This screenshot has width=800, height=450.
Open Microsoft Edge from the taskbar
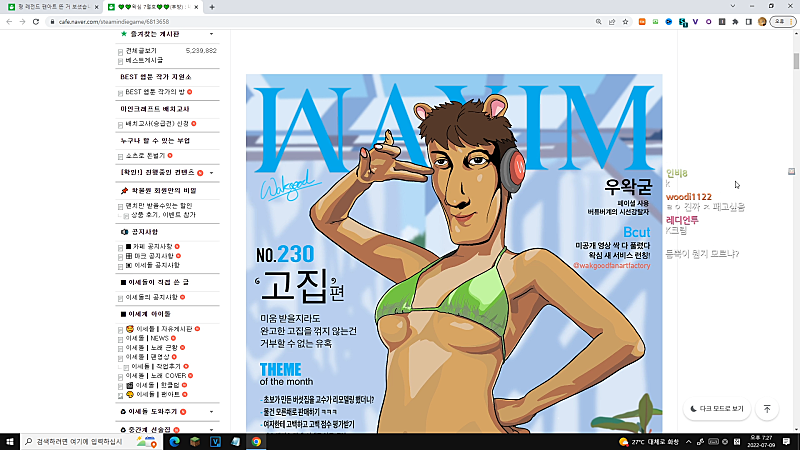click(x=173, y=441)
